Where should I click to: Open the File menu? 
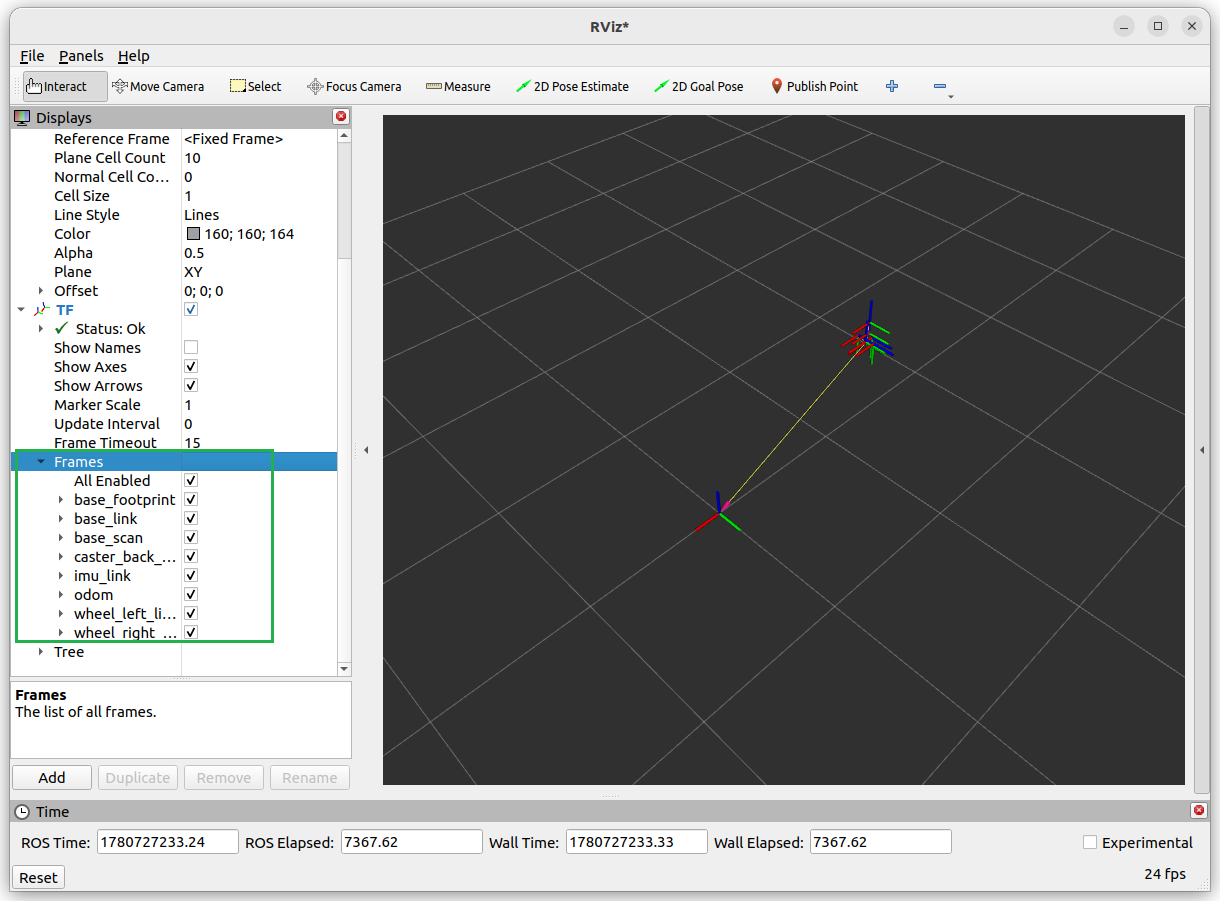click(x=32, y=56)
